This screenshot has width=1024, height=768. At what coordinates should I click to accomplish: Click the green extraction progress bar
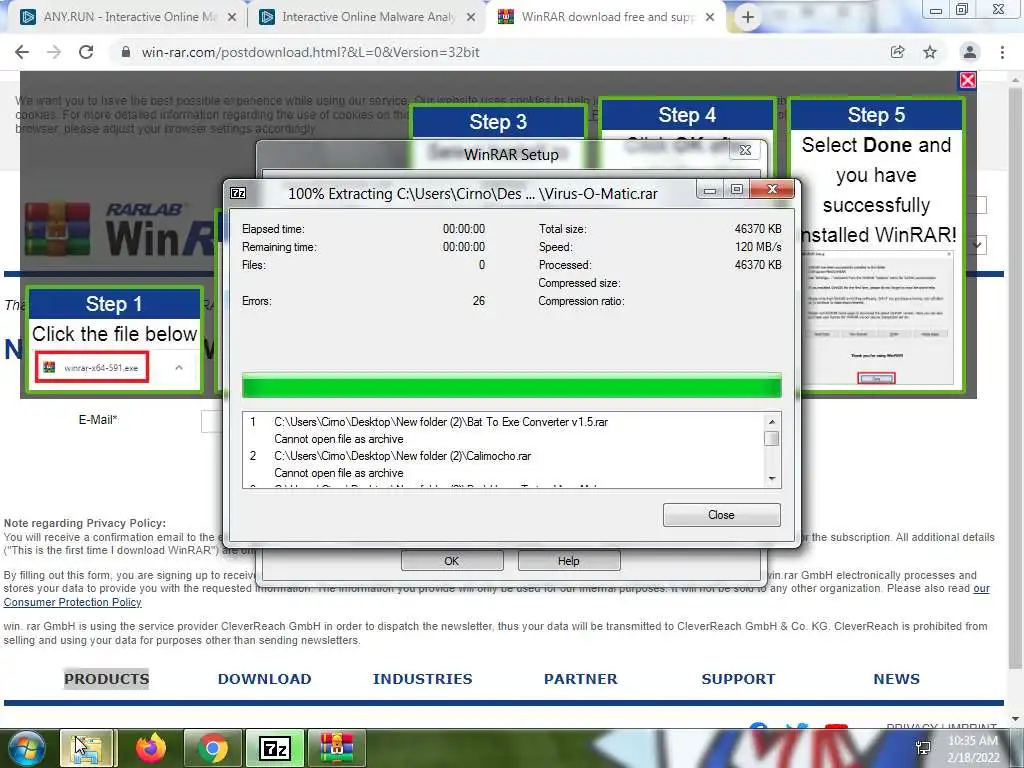511,385
